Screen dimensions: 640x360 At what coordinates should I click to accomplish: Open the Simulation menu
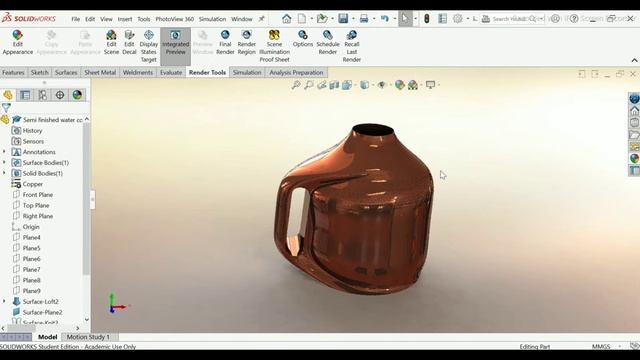tap(212, 19)
